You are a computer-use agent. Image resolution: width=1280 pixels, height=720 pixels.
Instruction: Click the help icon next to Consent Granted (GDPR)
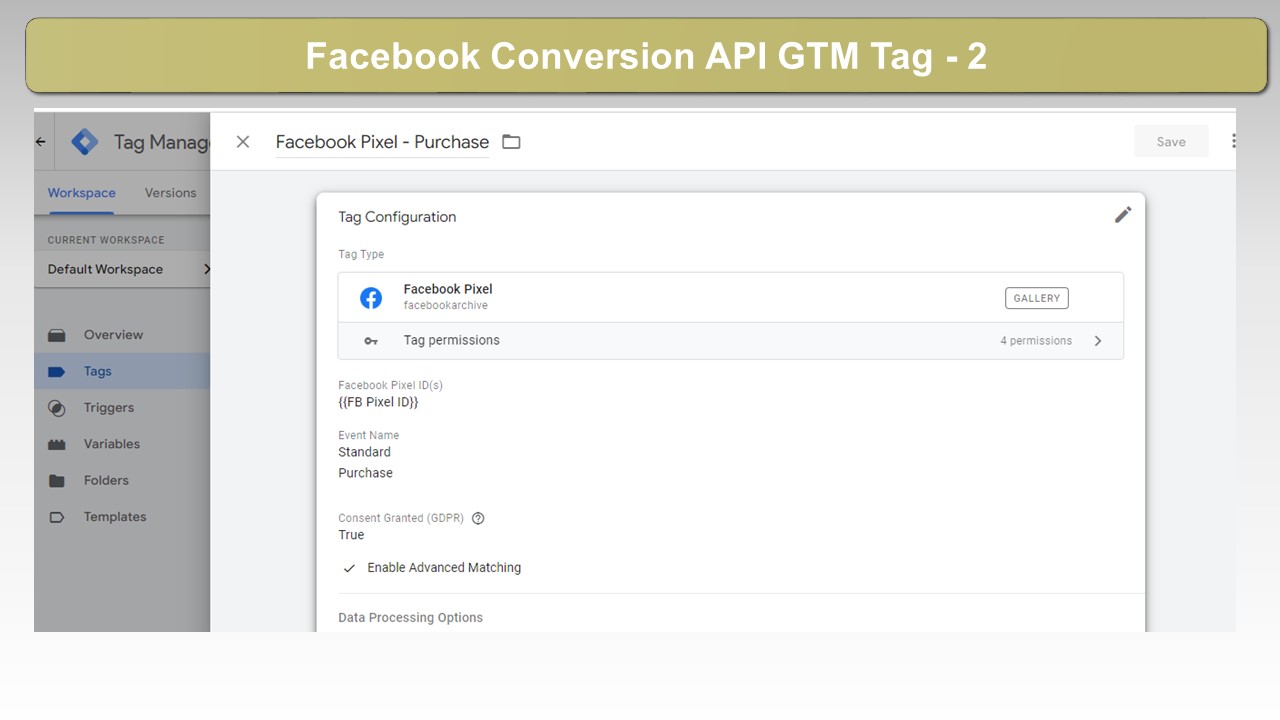click(478, 518)
